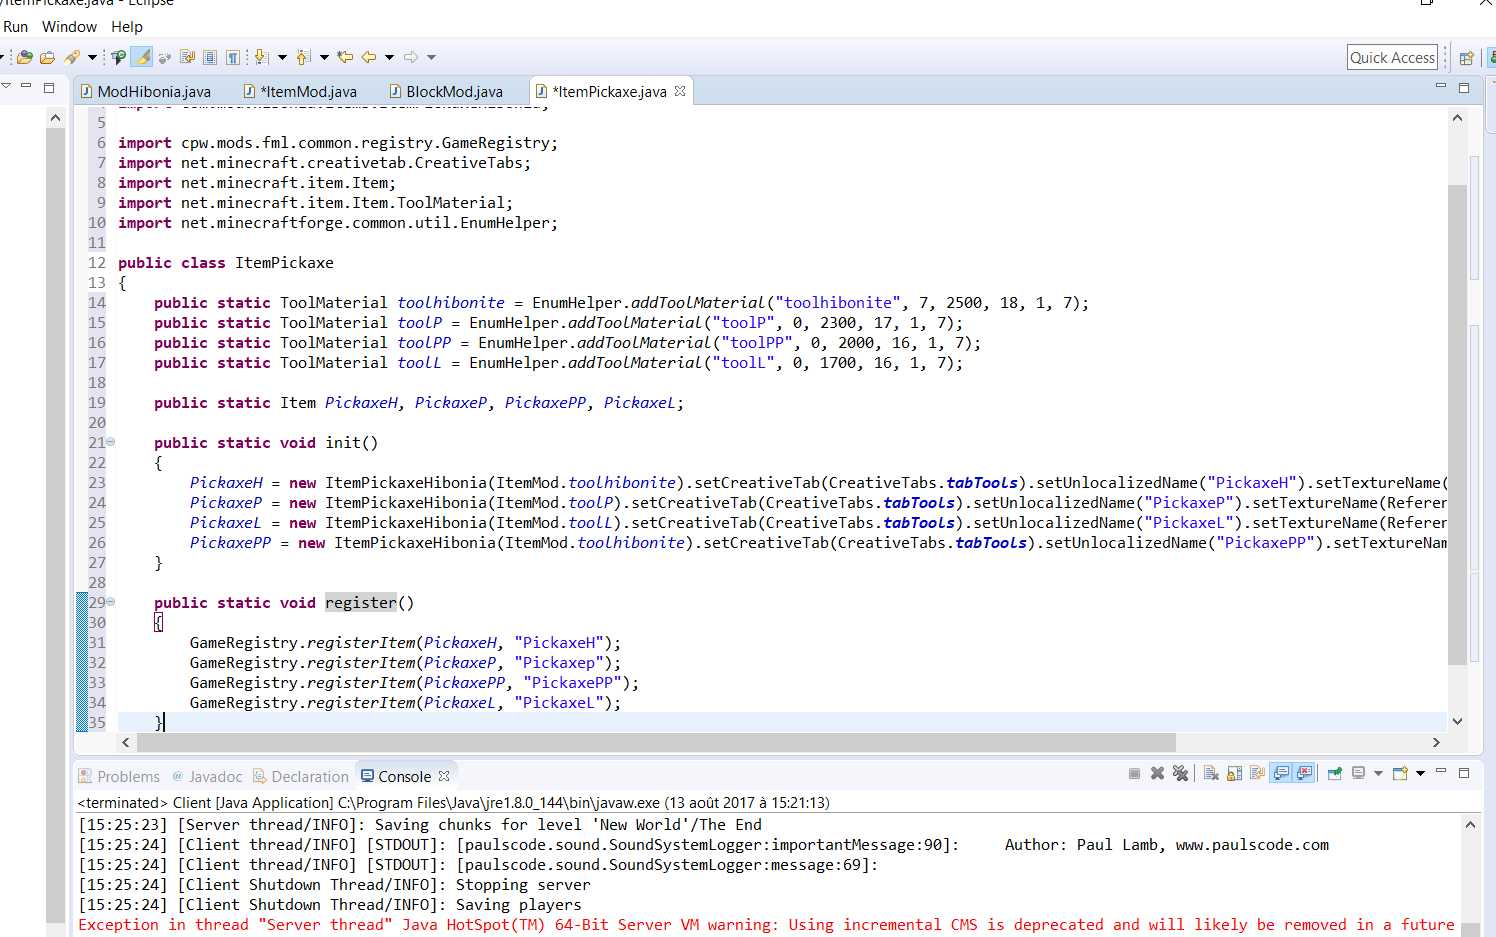Click the register method name in code
The width and height of the screenshot is (1496, 937).
pos(361,602)
